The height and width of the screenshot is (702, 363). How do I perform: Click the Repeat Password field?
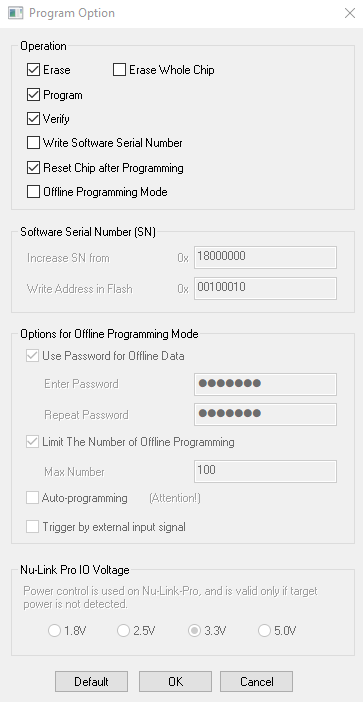pos(265,415)
